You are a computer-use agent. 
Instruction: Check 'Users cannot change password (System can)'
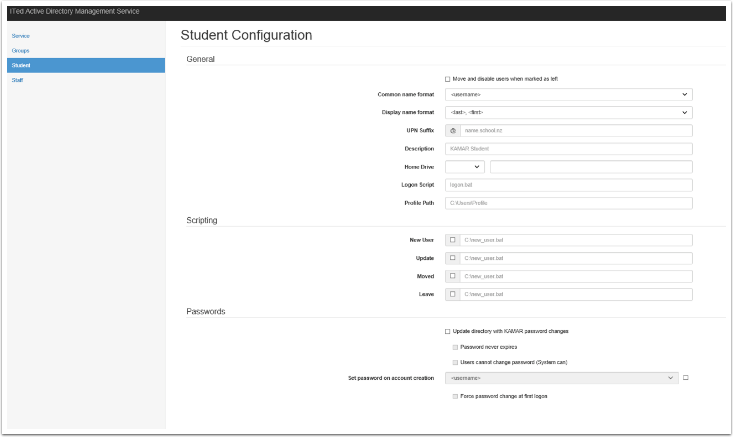click(455, 362)
